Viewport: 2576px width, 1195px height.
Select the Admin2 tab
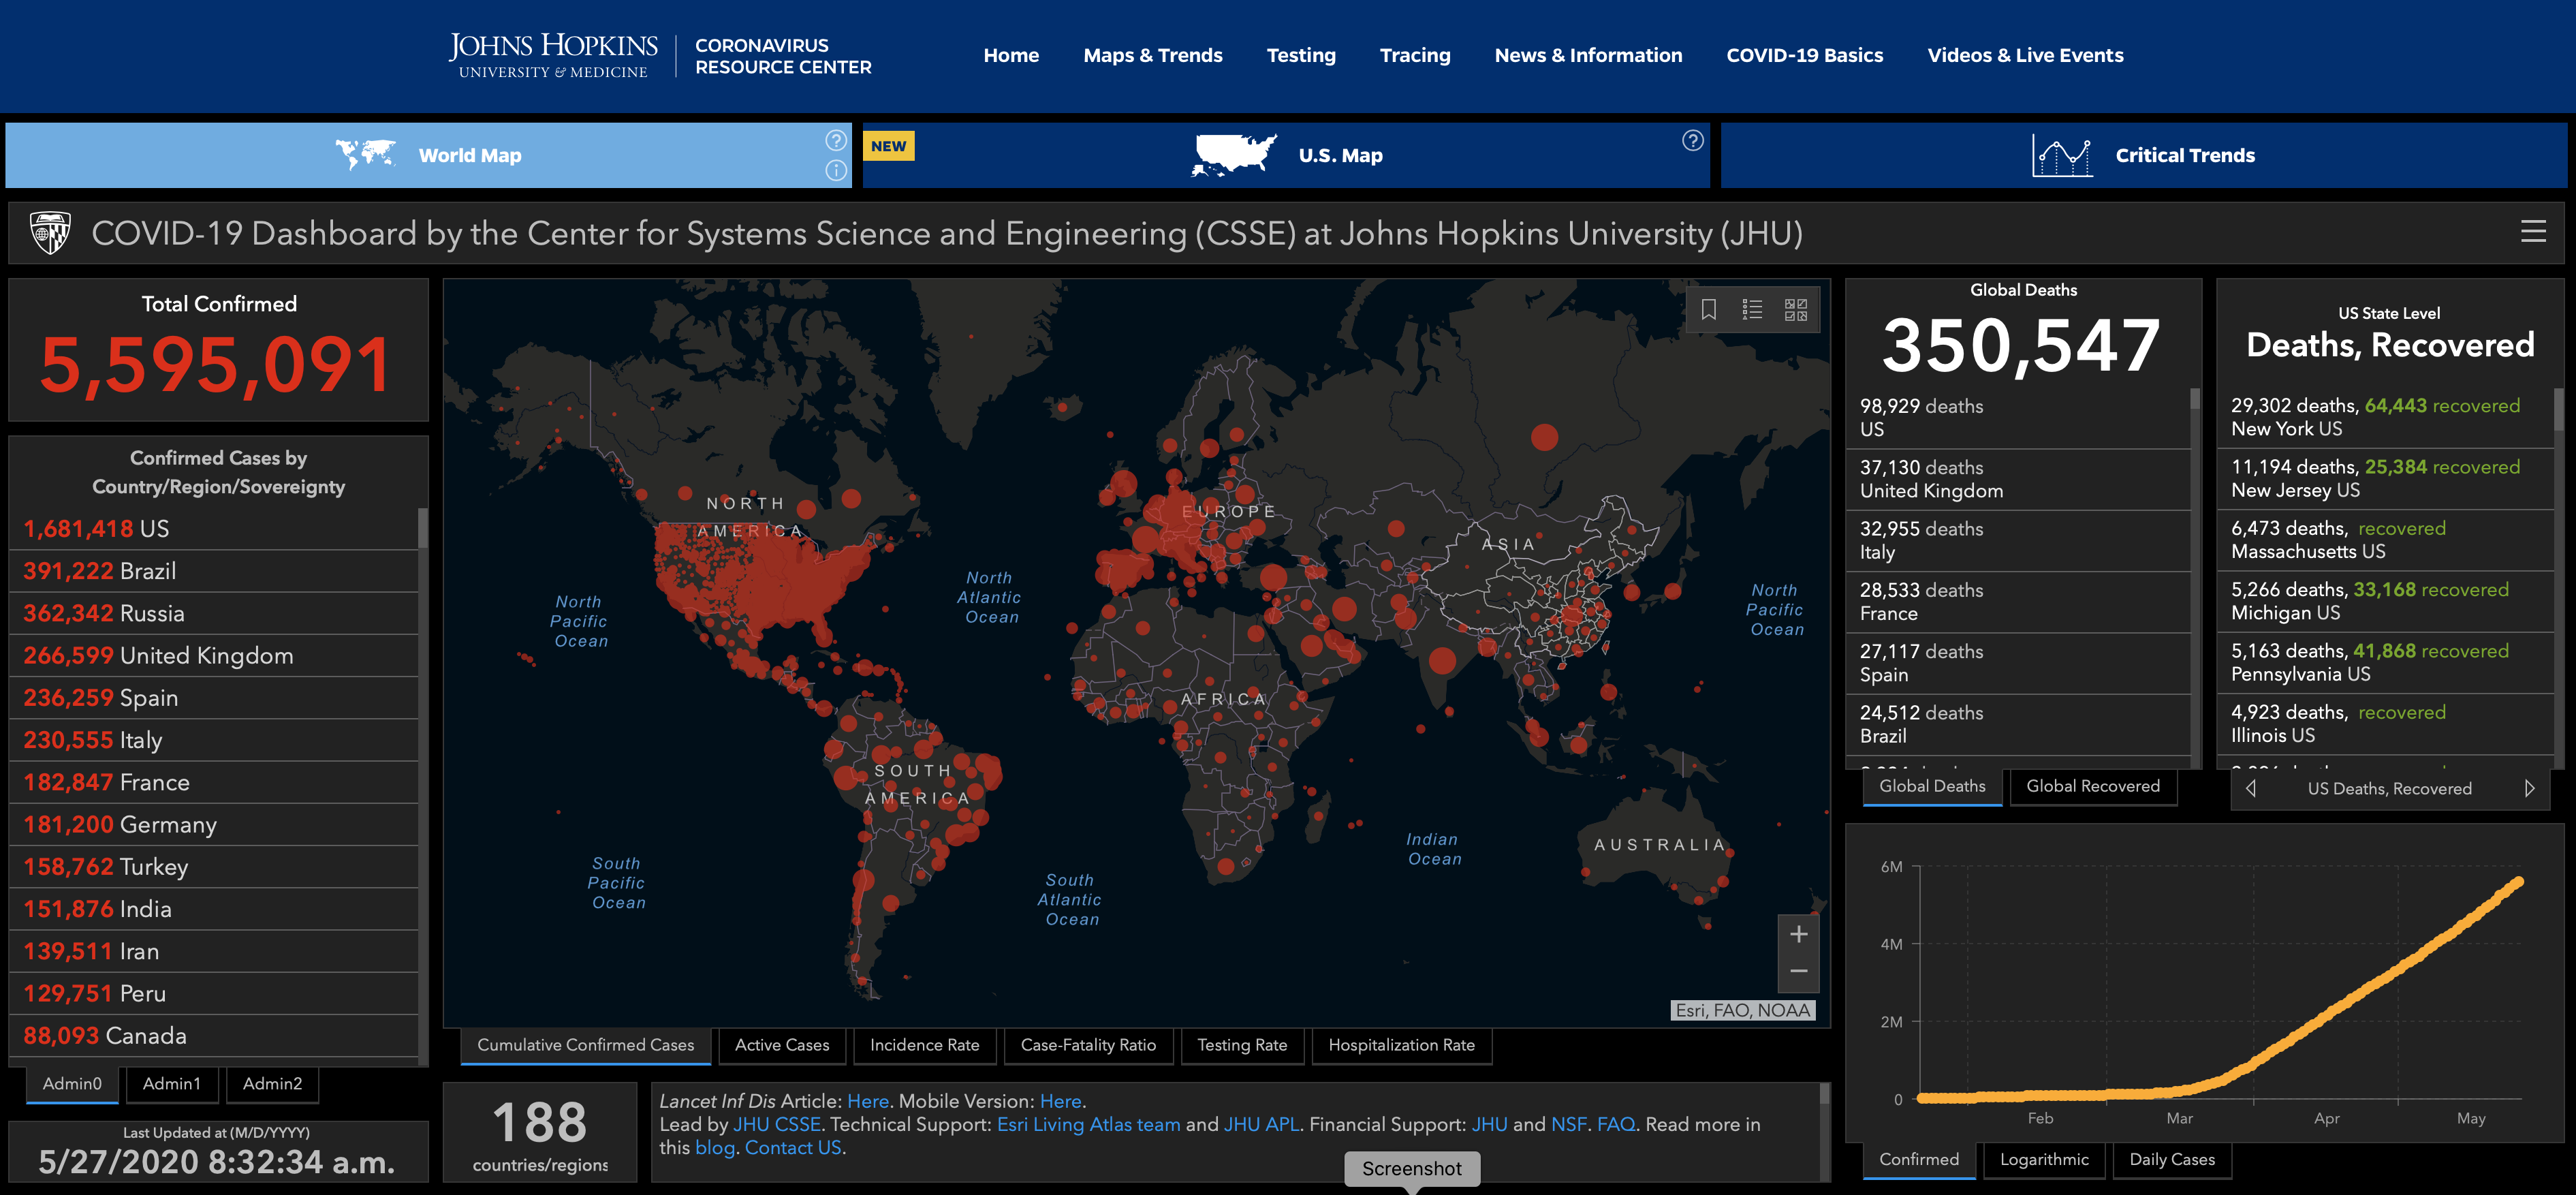coord(272,1084)
